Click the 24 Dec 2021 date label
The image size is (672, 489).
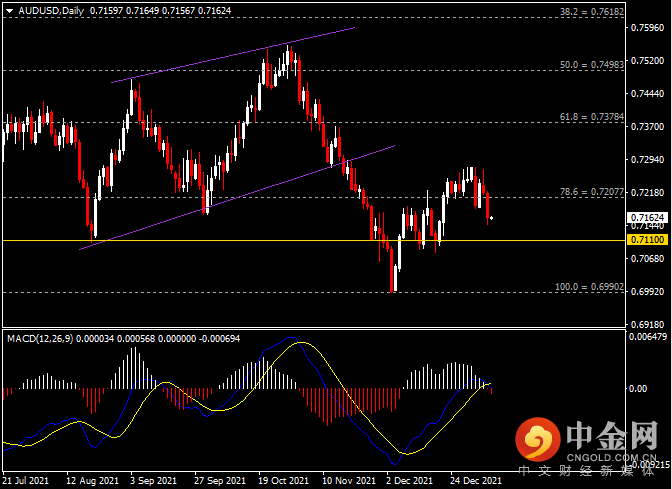click(x=476, y=481)
